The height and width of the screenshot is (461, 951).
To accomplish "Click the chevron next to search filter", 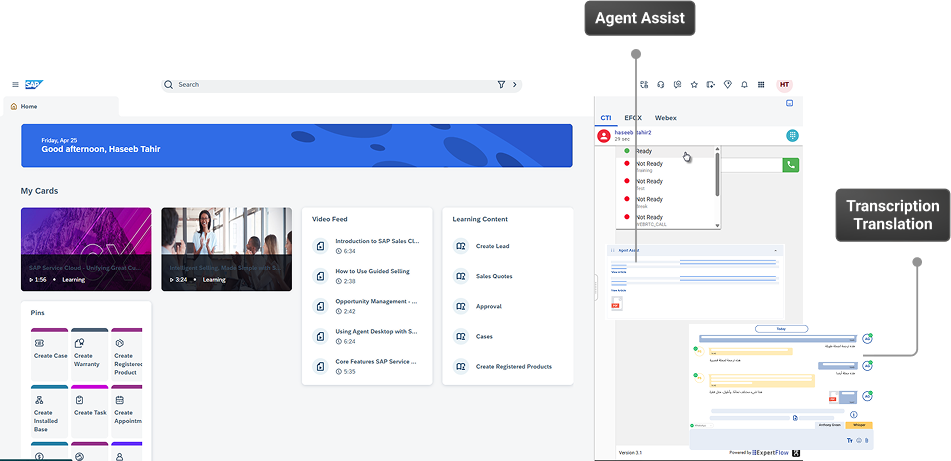I will tap(515, 85).
